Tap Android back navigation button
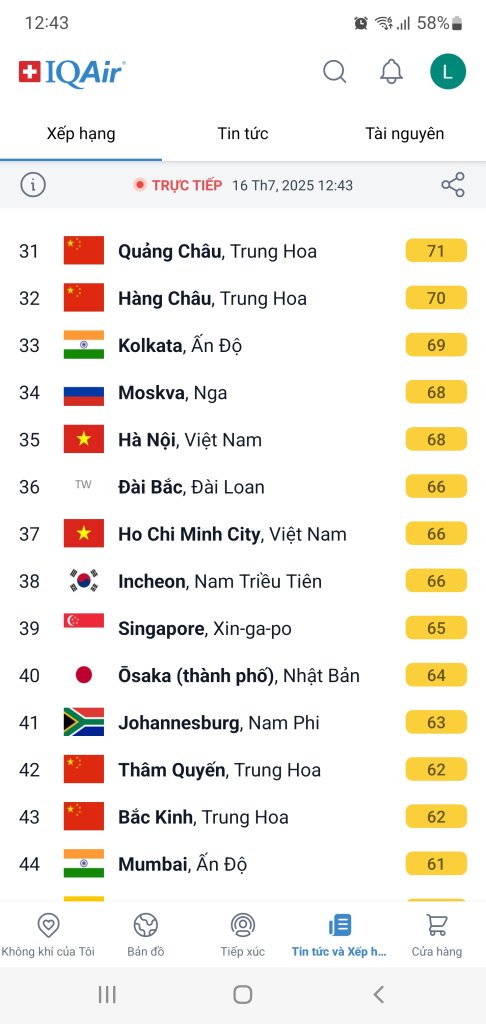 (x=378, y=995)
